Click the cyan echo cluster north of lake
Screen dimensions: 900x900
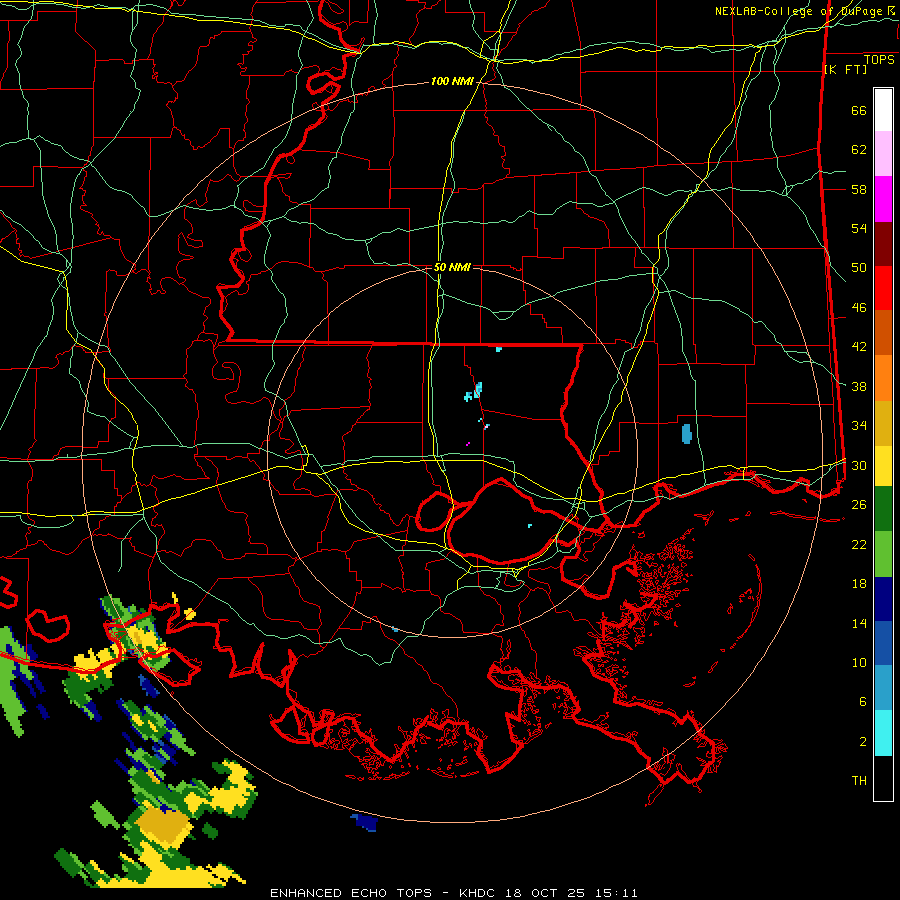click(x=474, y=391)
